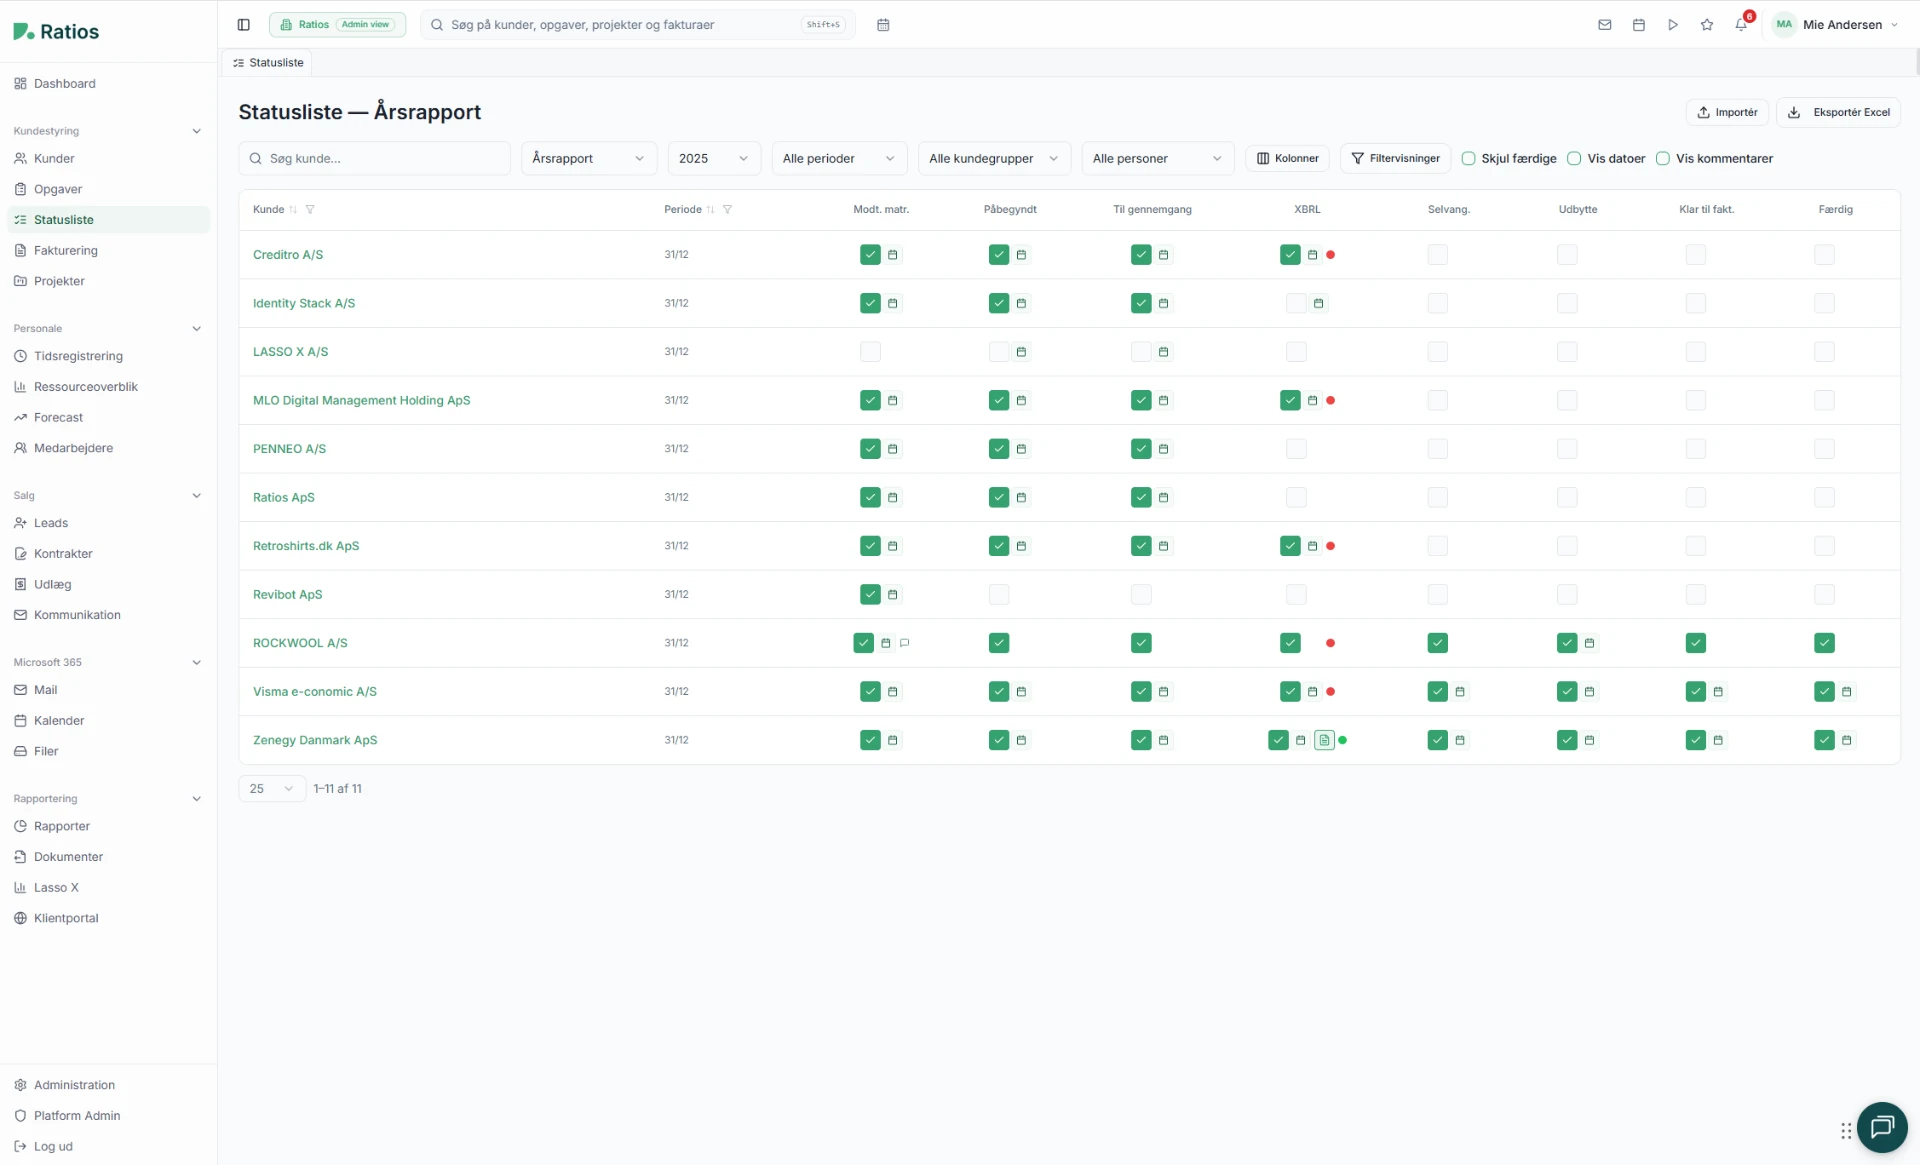Click the Periode column filter icon
Viewport: 1920px width, 1165px height.
(727, 210)
